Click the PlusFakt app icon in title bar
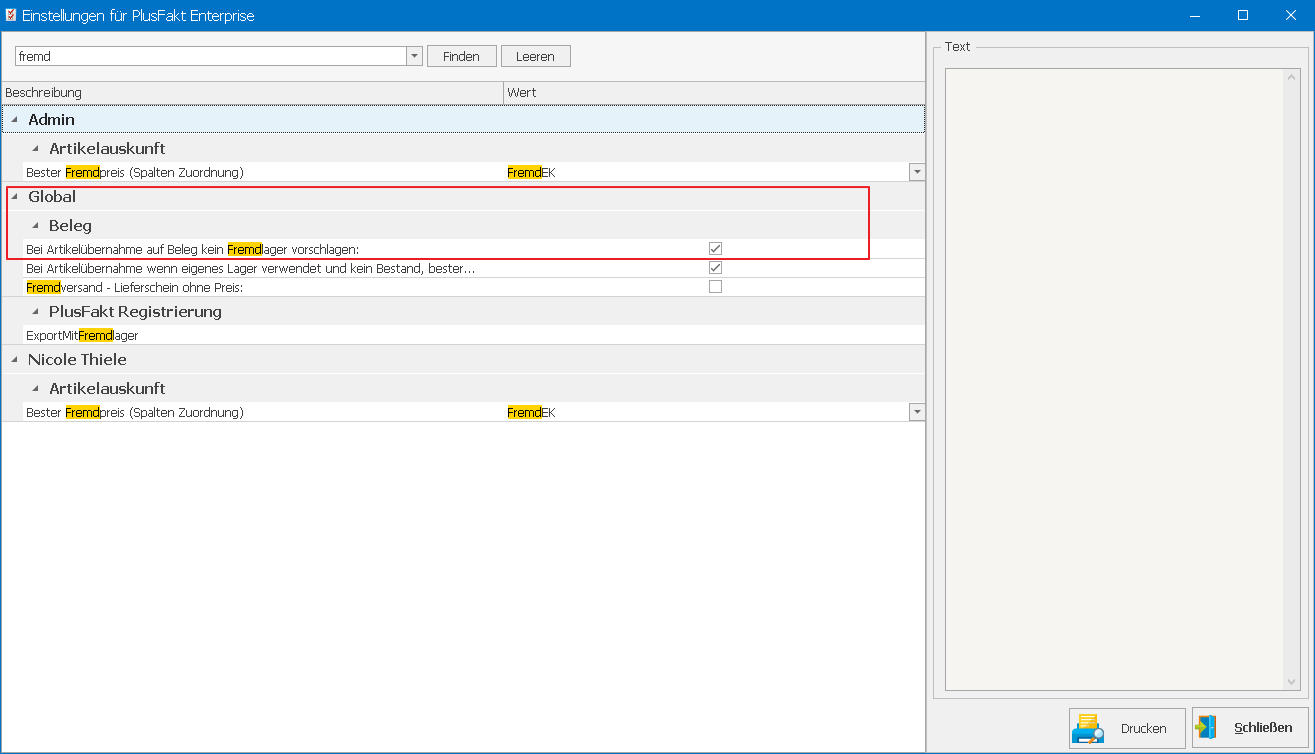Viewport: 1315px width, 754px height. click(x=11, y=15)
